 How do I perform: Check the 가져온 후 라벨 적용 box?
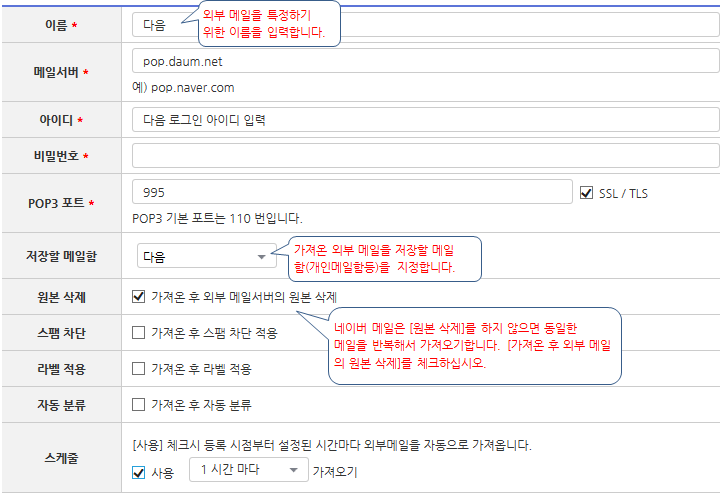pyautogui.click(x=139, y=369)
